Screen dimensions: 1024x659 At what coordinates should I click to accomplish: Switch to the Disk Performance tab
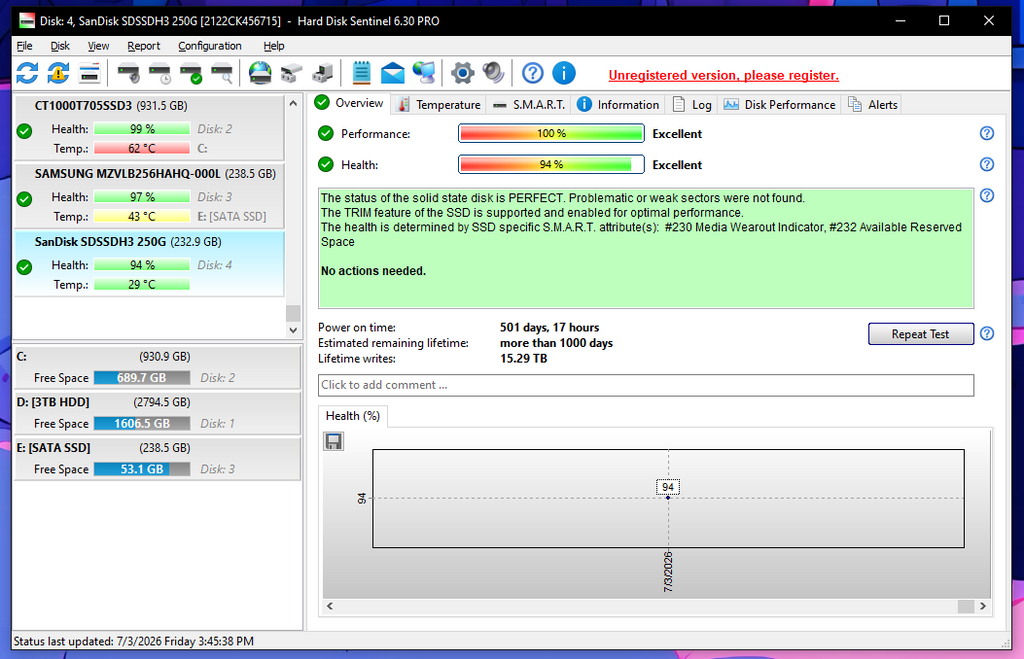click(x=779, y=104)
